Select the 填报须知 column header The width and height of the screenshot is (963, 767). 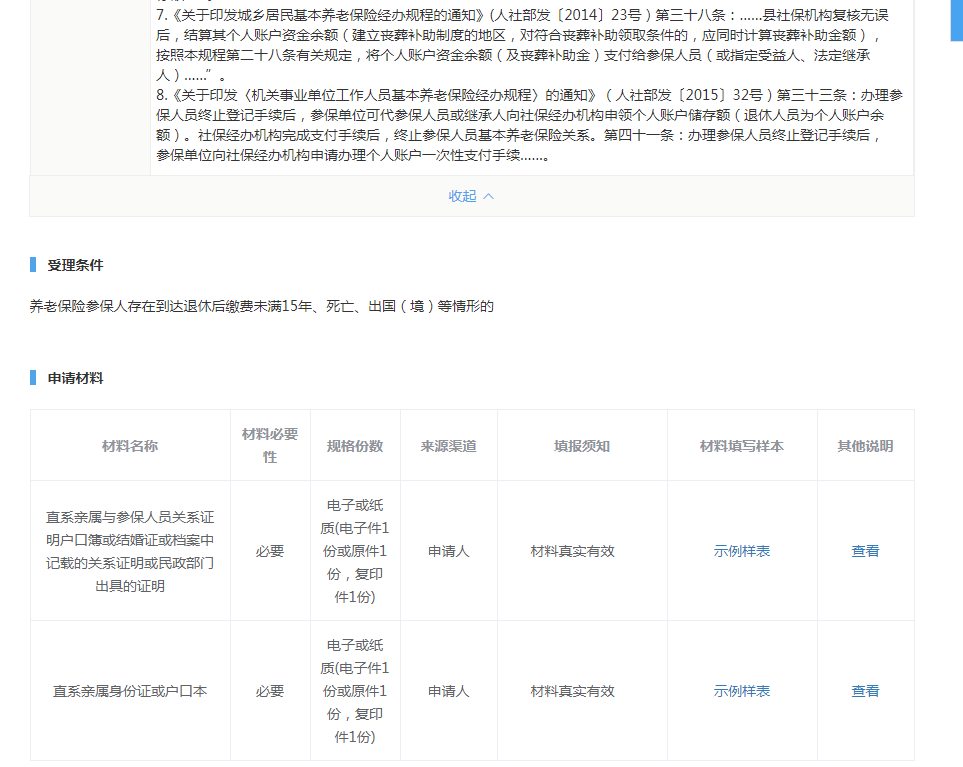pyautogui.click(x=582, y=446)
